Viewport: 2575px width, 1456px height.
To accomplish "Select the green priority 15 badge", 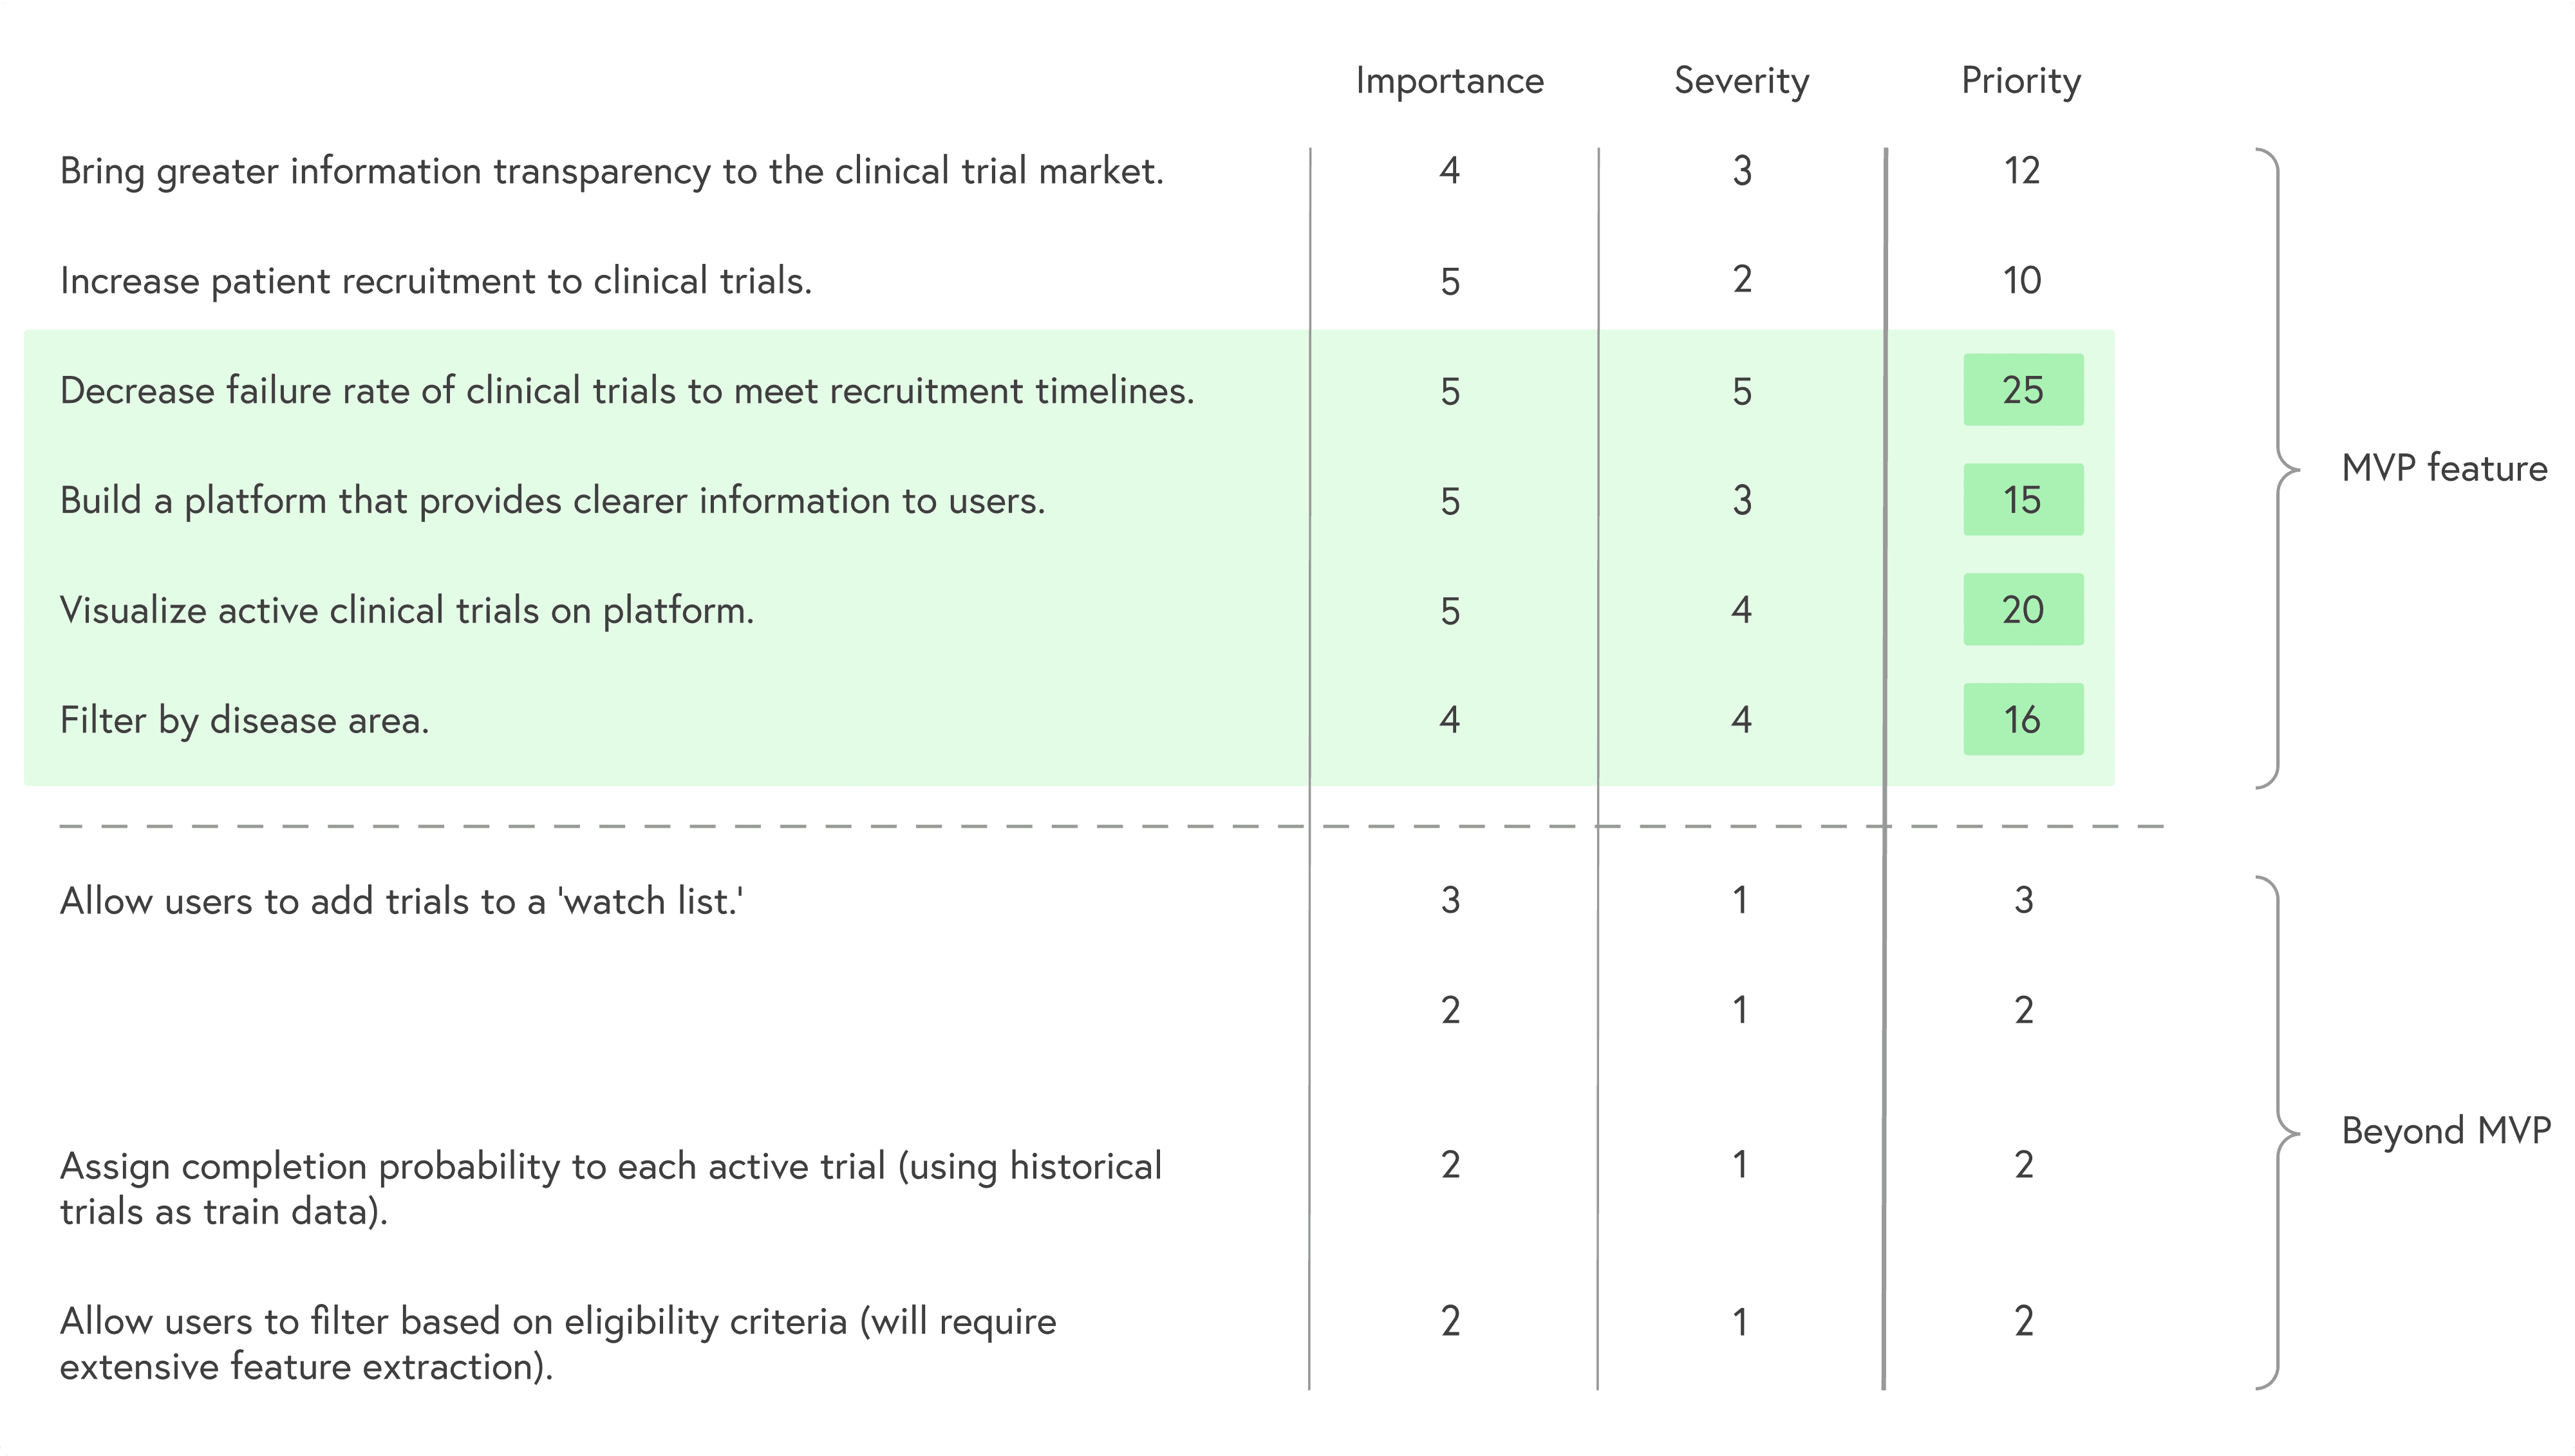I will (2023, 499).
